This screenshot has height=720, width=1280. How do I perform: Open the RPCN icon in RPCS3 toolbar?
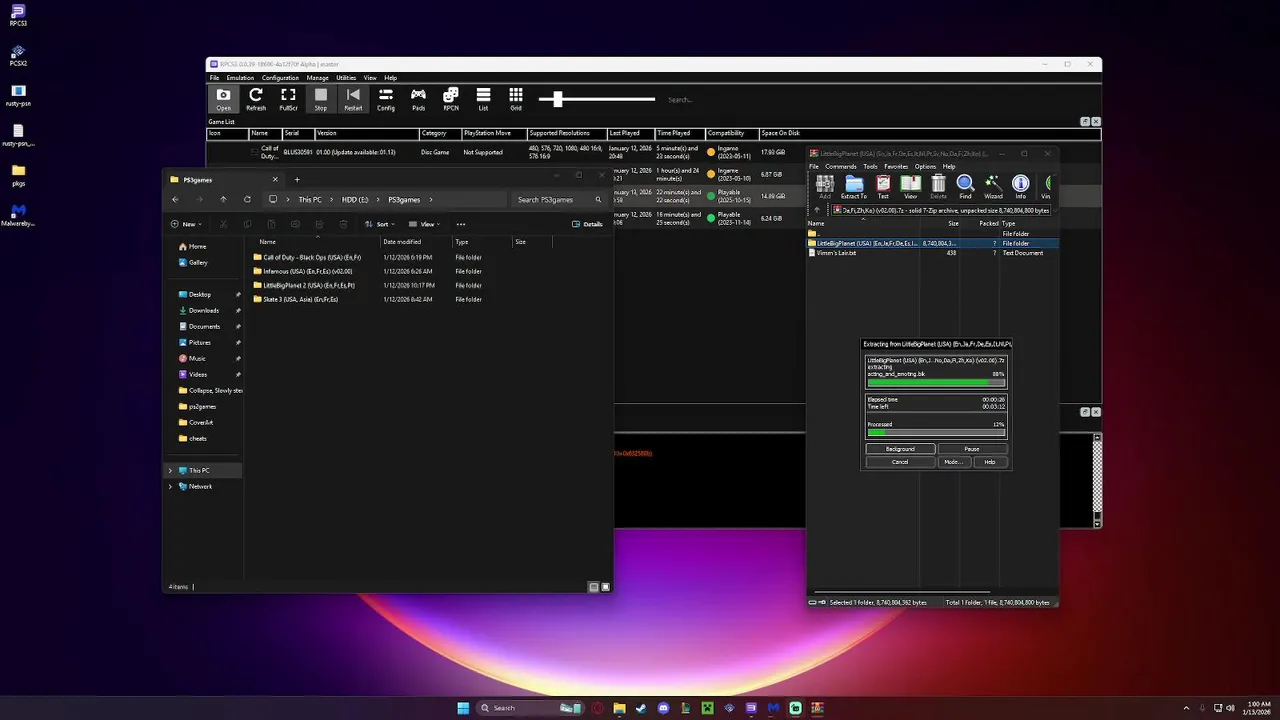click(x=451, y=99)
